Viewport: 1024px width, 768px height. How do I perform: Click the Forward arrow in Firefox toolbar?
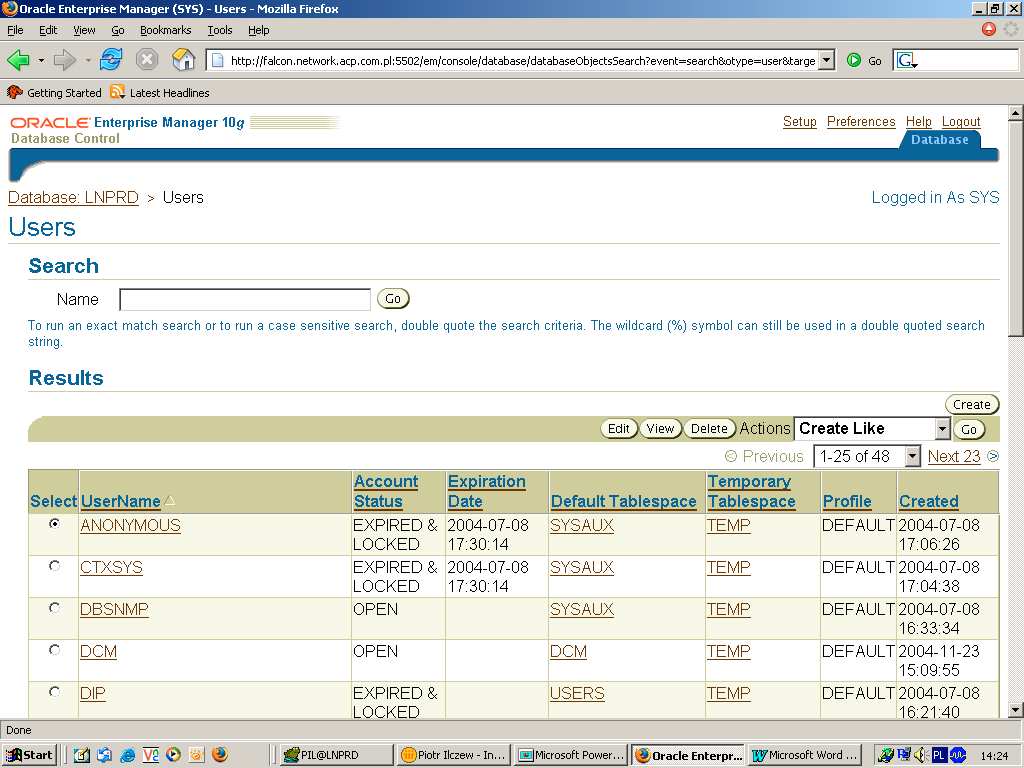pos(65,61)
